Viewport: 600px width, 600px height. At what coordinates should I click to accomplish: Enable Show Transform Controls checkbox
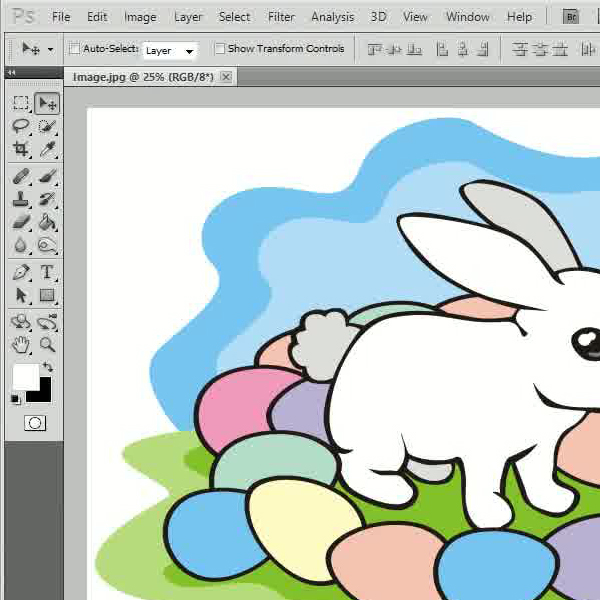220,49
